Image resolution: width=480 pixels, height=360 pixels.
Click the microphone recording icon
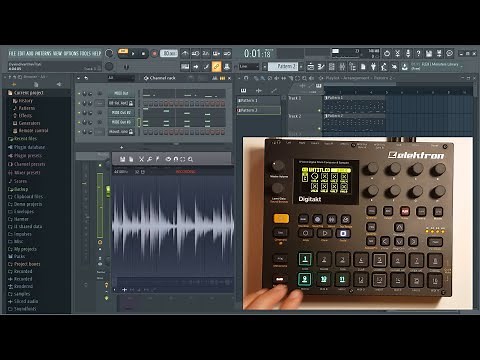pos(408,53)
